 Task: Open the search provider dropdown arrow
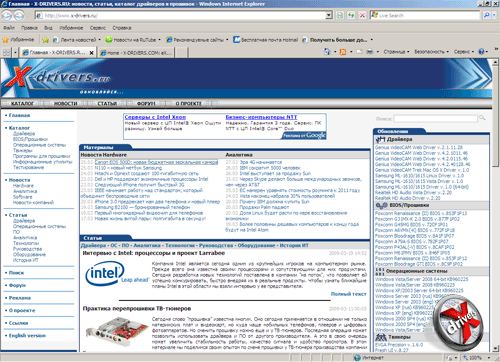point(495,15)
